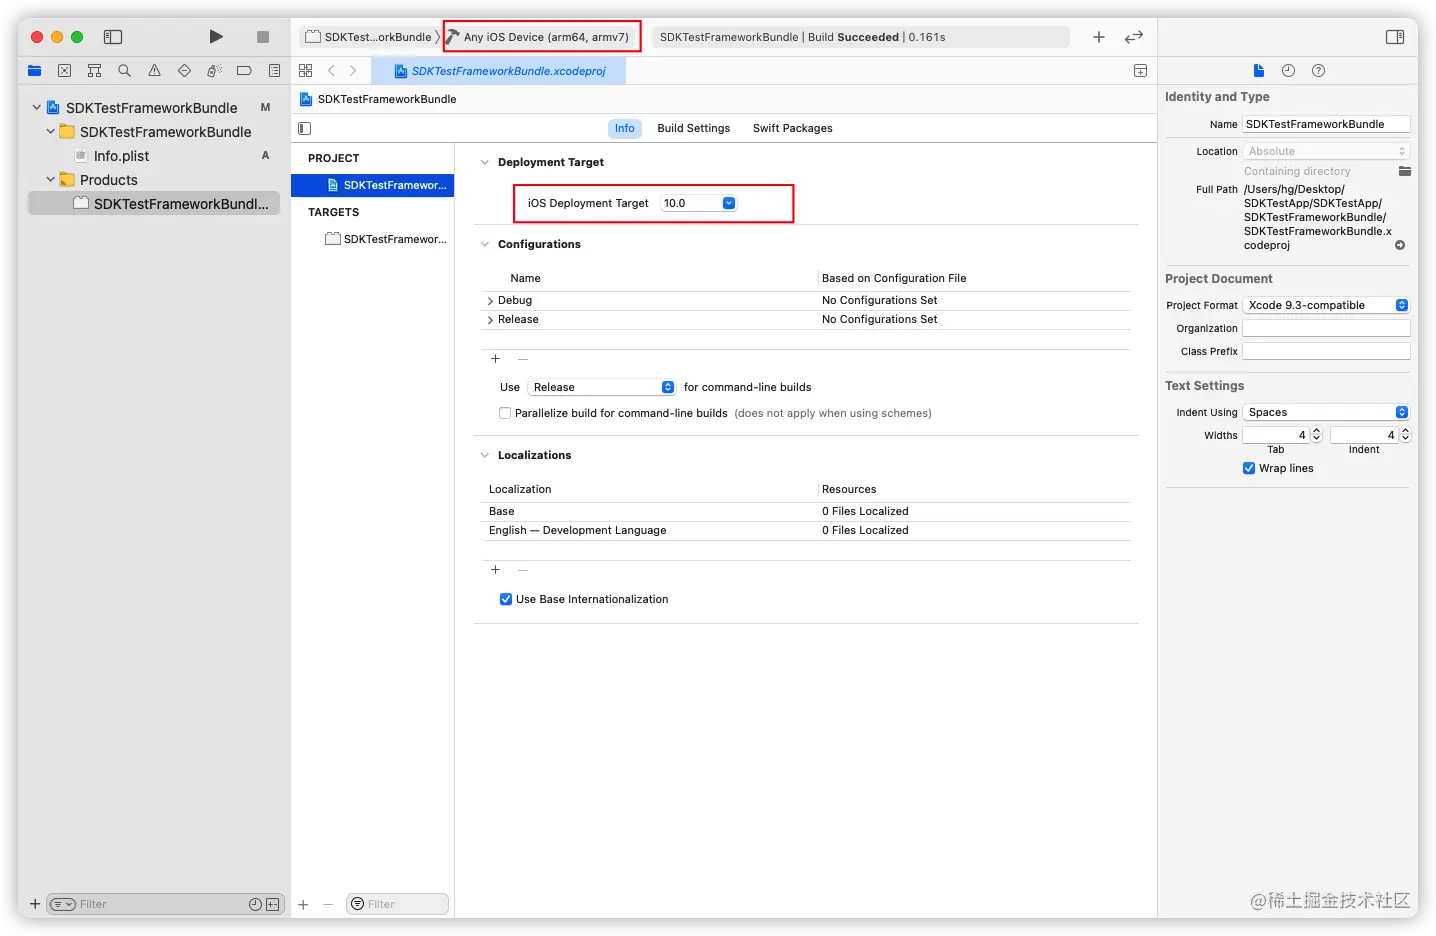Open the Report navigator
The image size is (1436, 936).
point(274,71)
